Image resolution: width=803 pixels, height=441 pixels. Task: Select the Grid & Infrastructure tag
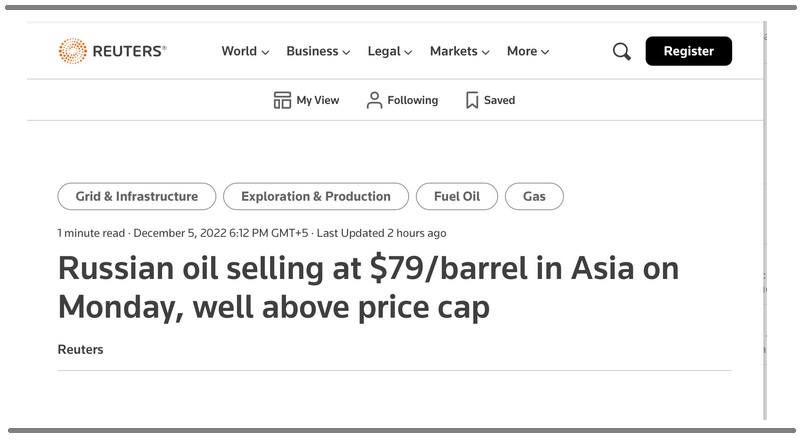click(x=137, y=196)
